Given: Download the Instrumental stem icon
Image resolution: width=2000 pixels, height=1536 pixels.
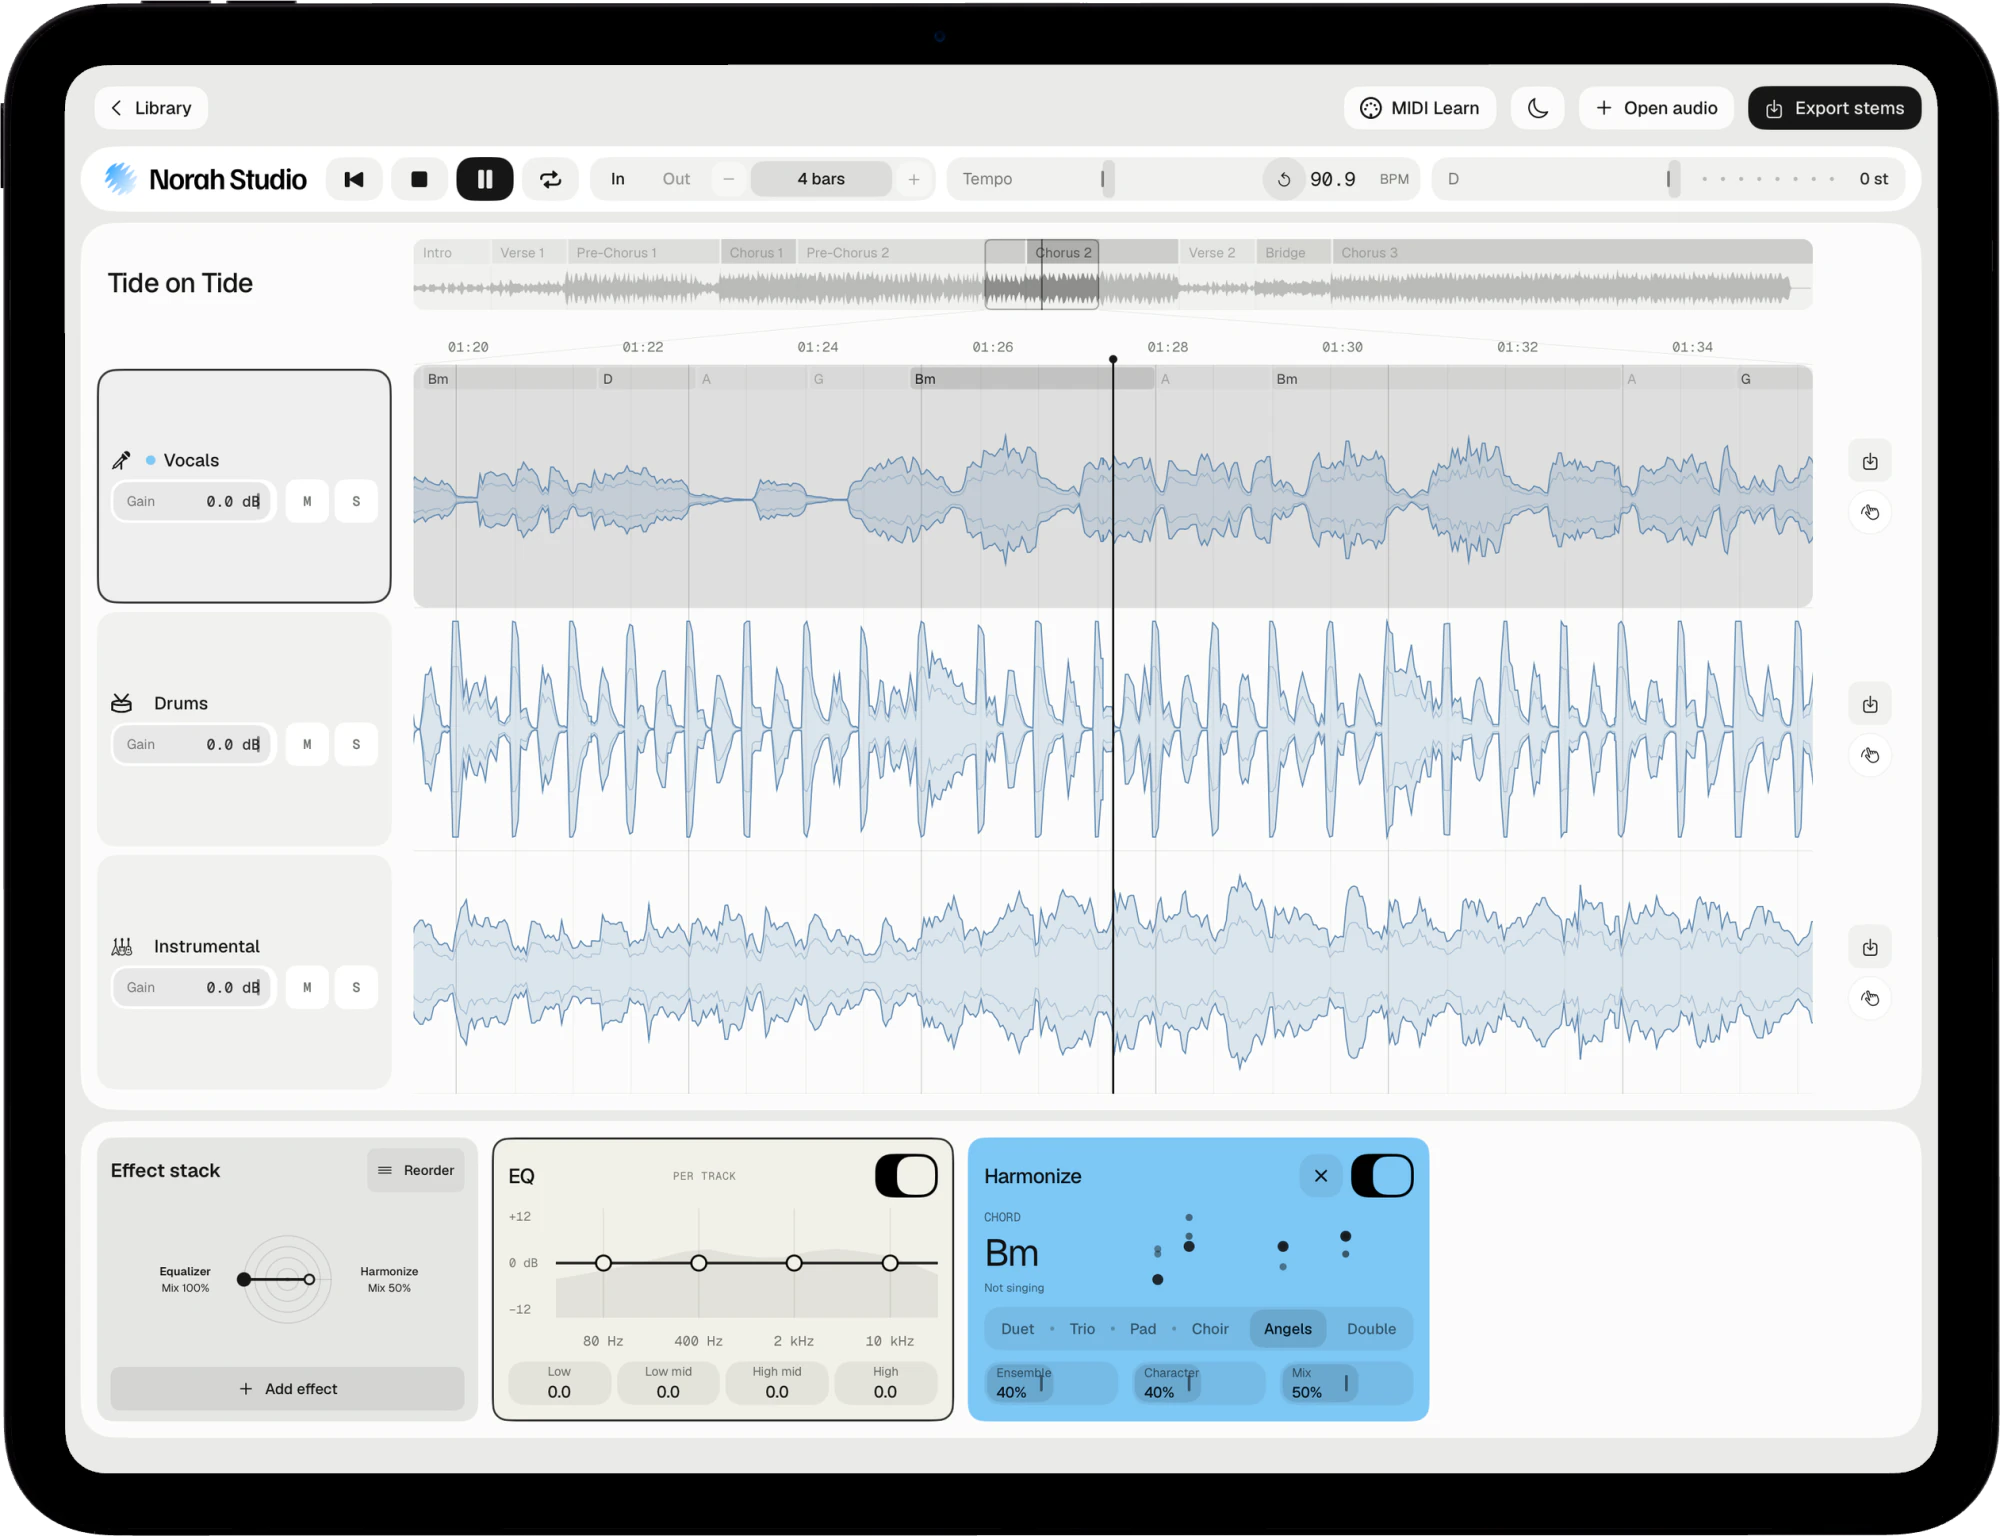Looking at the screenshot, I should (x=1870, y=948).
